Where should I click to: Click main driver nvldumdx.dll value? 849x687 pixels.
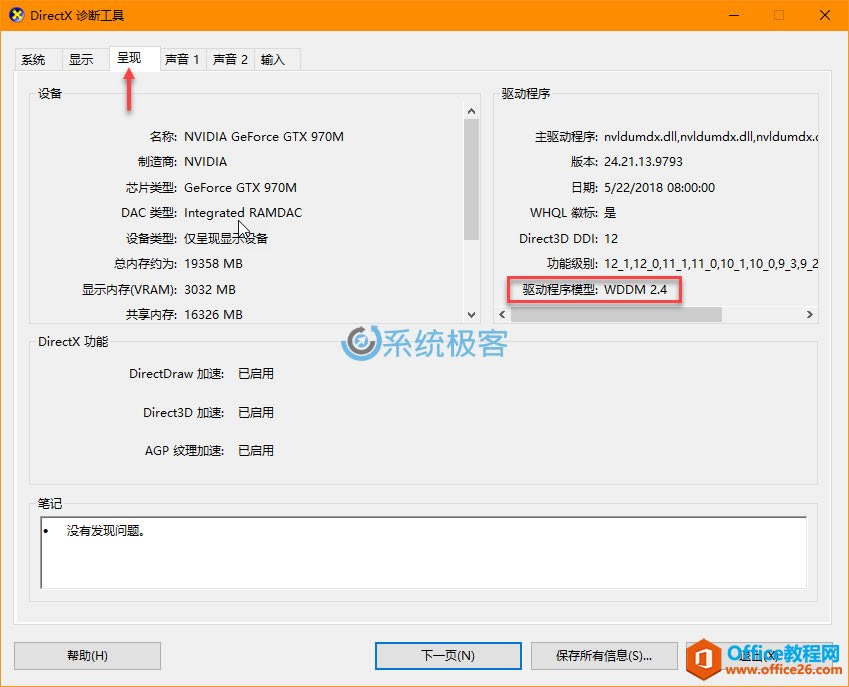[x=710, y=136]
